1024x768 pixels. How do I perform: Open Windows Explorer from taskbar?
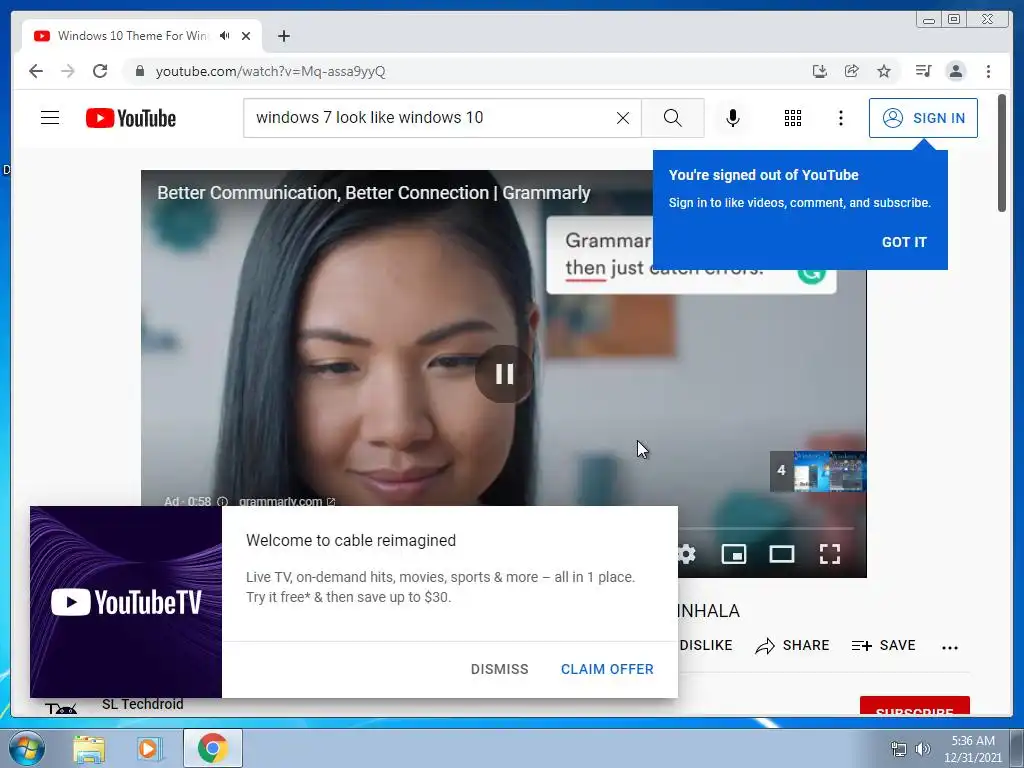pyautogui.click(x=89, y=748)
